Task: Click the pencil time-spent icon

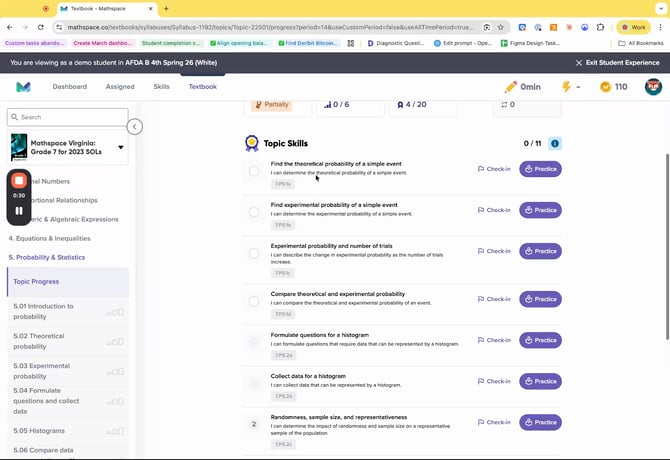Action: 511,87
